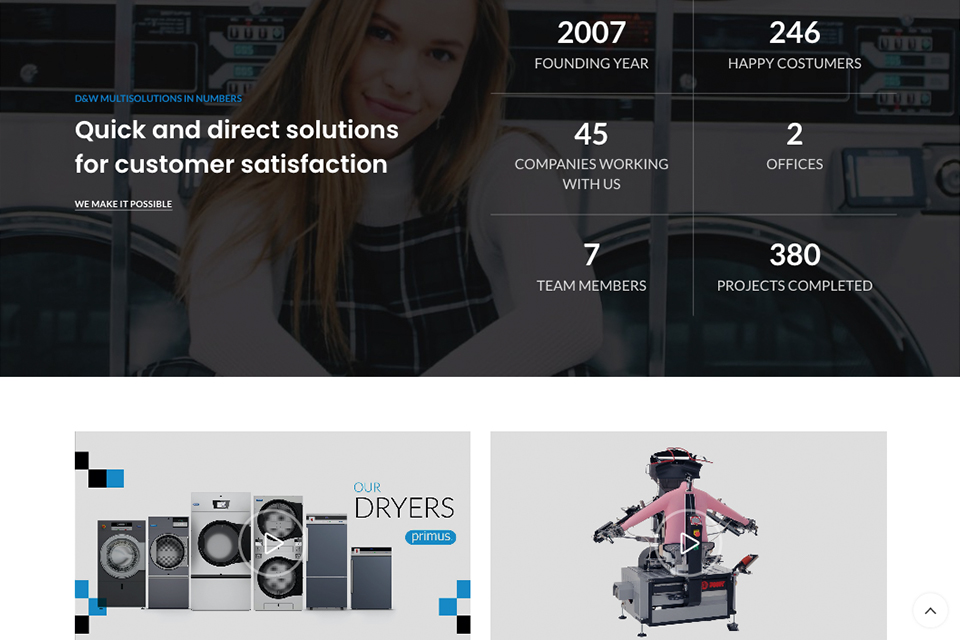
Task: Click the 2007 founding year number
Action: tap(591, 32)
